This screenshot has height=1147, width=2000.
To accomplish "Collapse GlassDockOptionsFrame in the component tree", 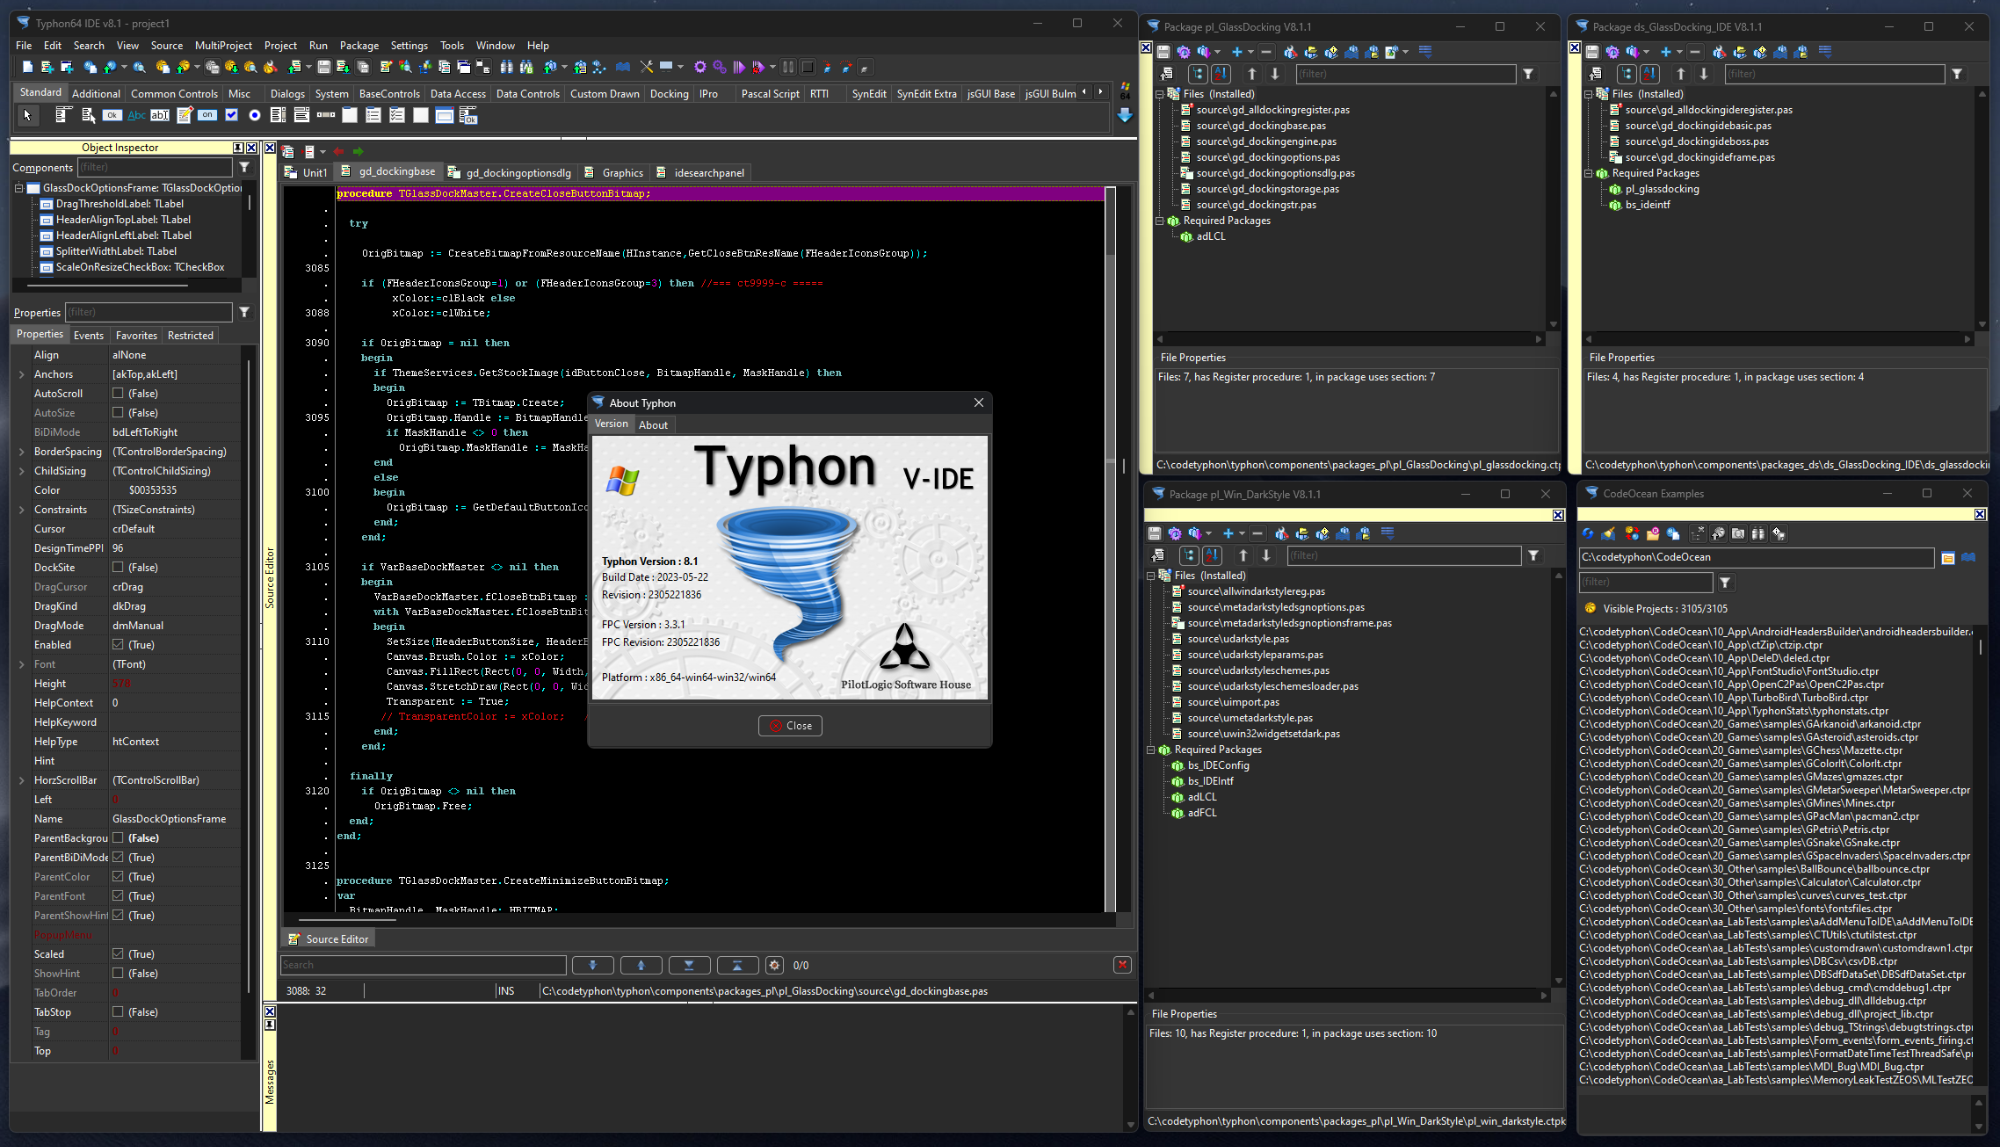I will 19,188.
